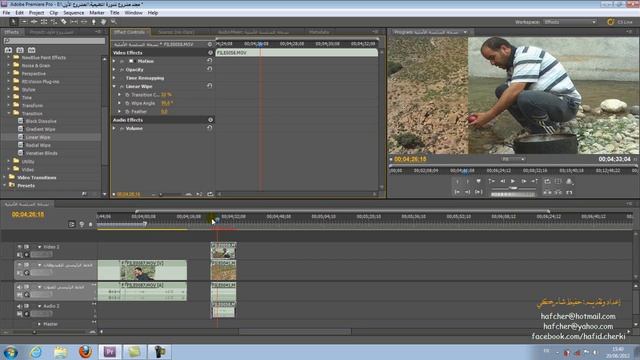Toggle animation stopwatch for Feather
This screenshot has width=640, height=360.
(127, 111)
